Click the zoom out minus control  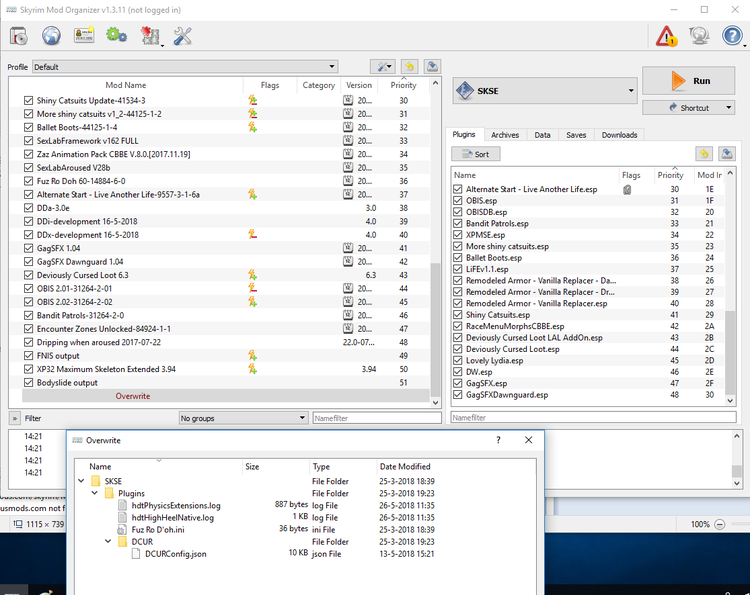[719, 524]
